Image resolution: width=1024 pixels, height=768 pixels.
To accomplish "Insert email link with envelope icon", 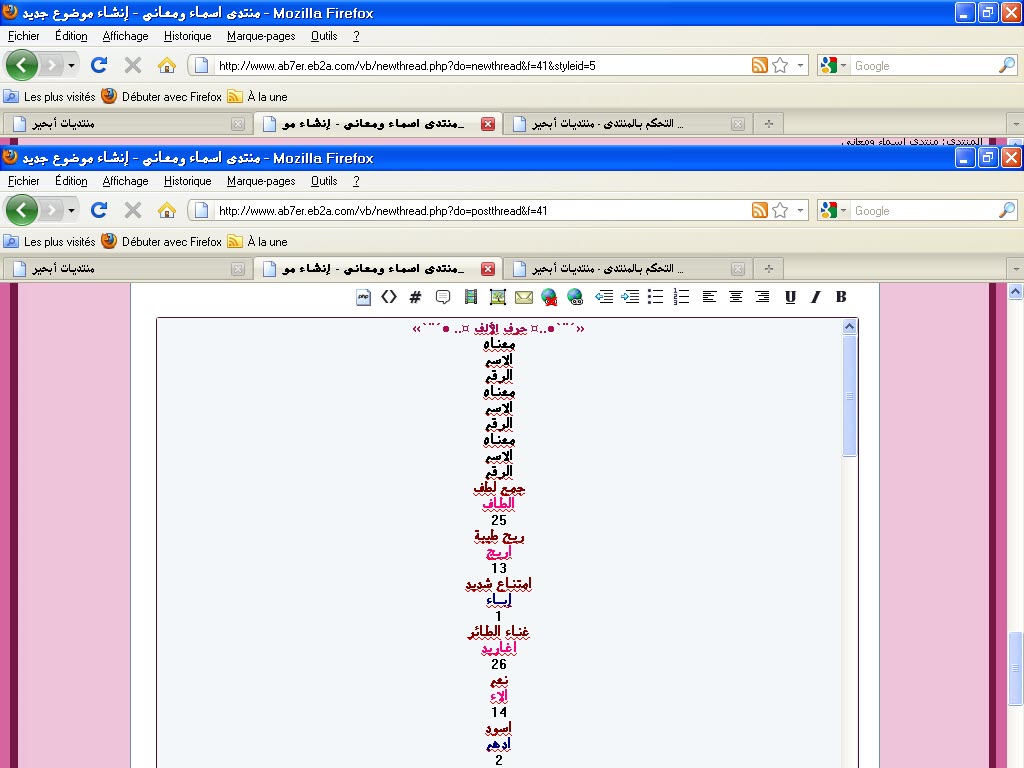I will point(523,297).
